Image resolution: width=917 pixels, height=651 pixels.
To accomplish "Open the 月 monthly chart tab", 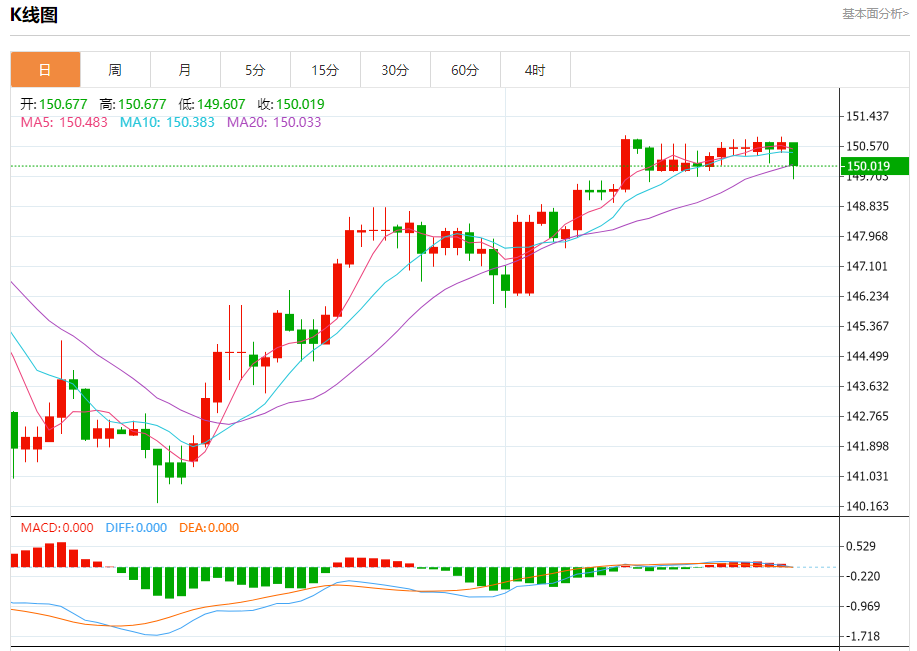I will point(185,70).
